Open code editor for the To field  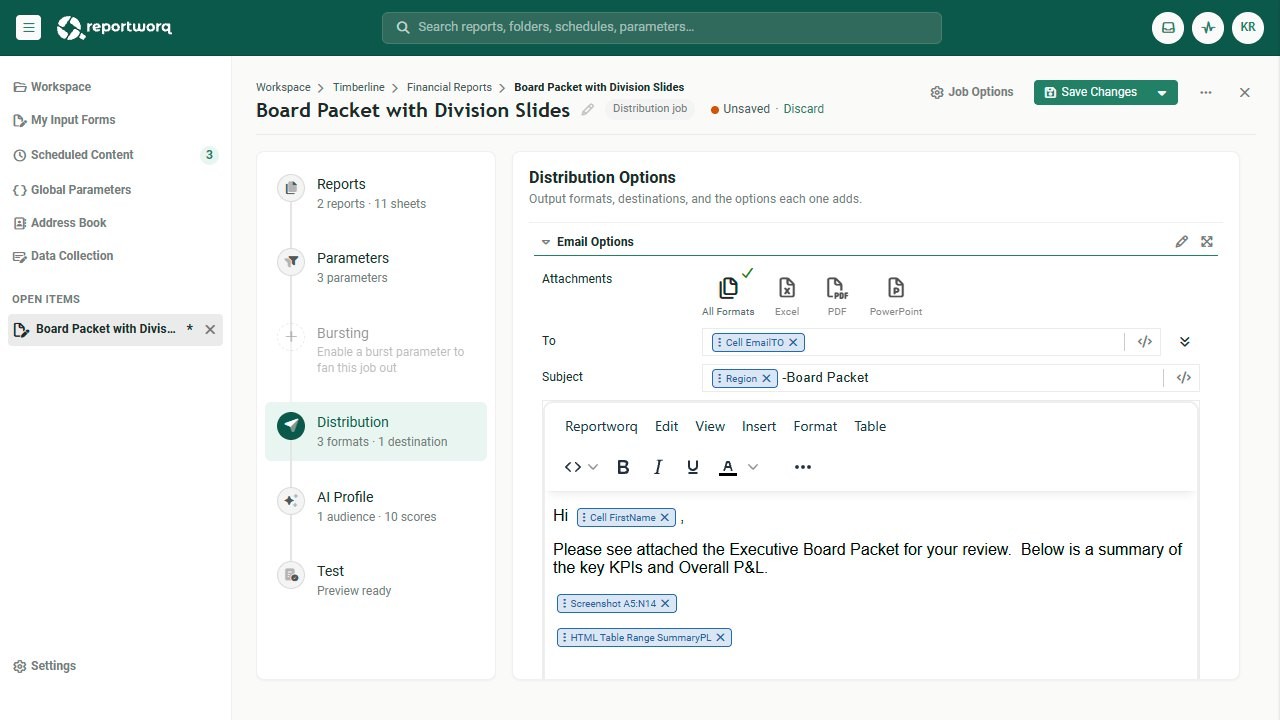(x=1145, y=342)
